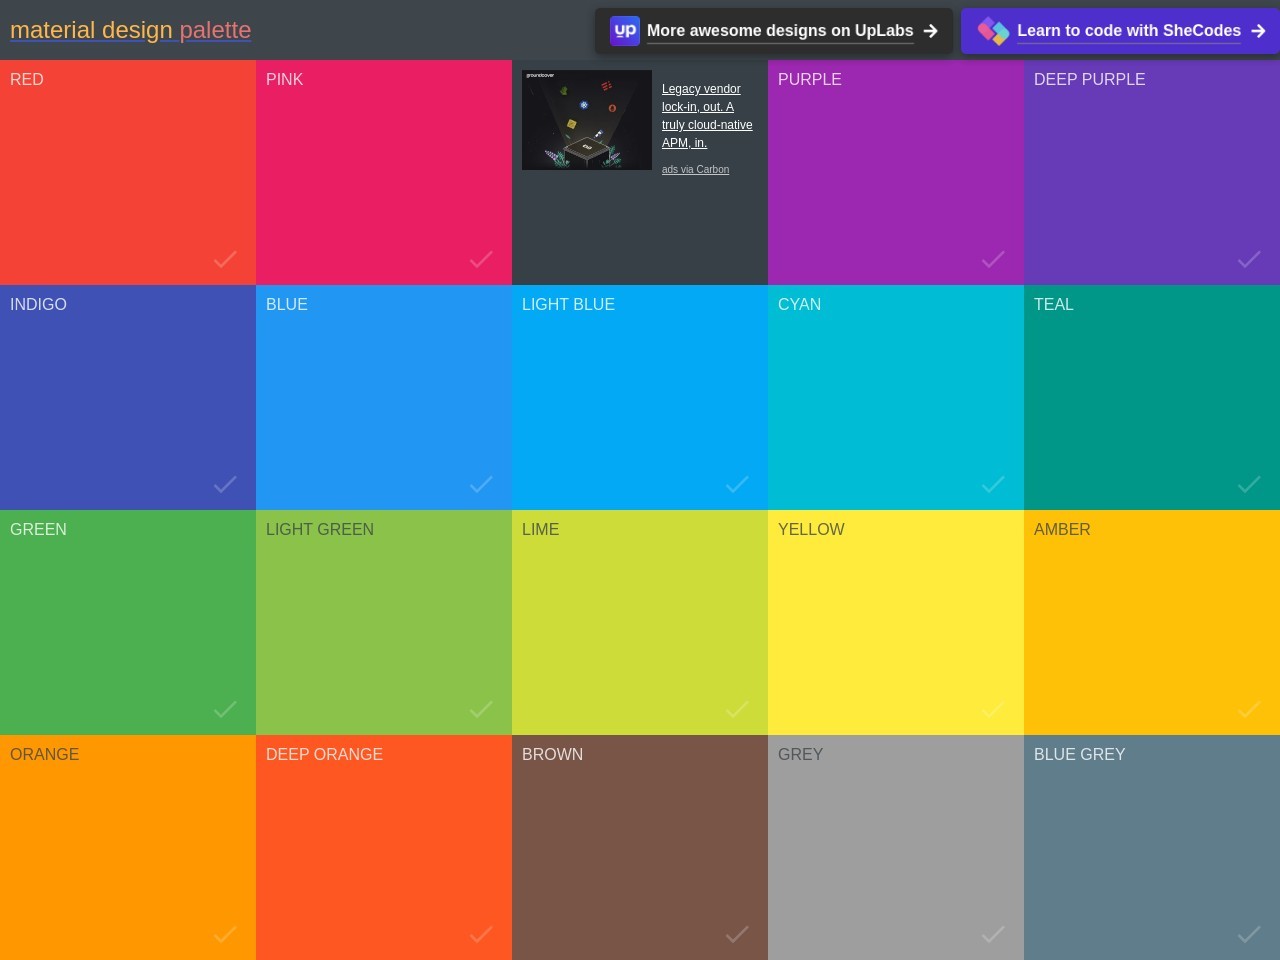Click the checkmark on the Brown tile
1280x960 pixels.
(x=737, y=934)
